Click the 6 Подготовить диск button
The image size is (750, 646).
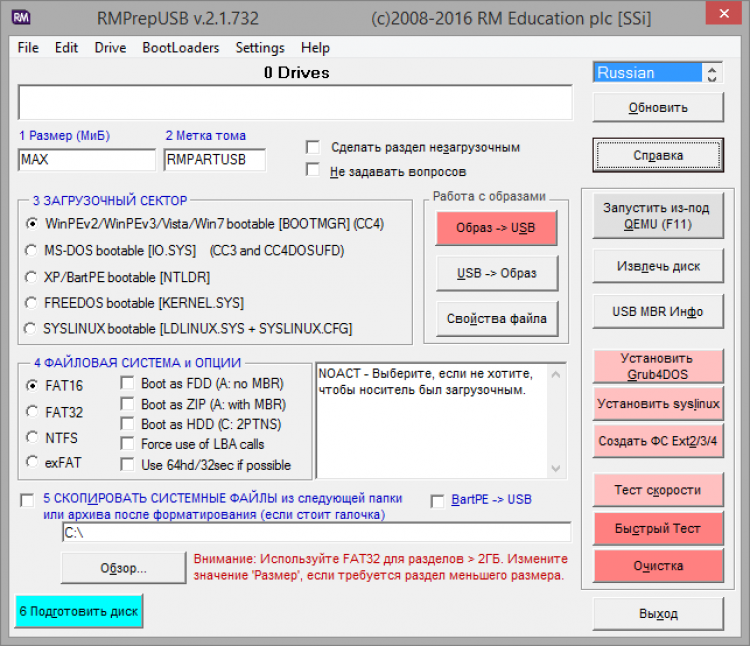(x=79, y=611)
